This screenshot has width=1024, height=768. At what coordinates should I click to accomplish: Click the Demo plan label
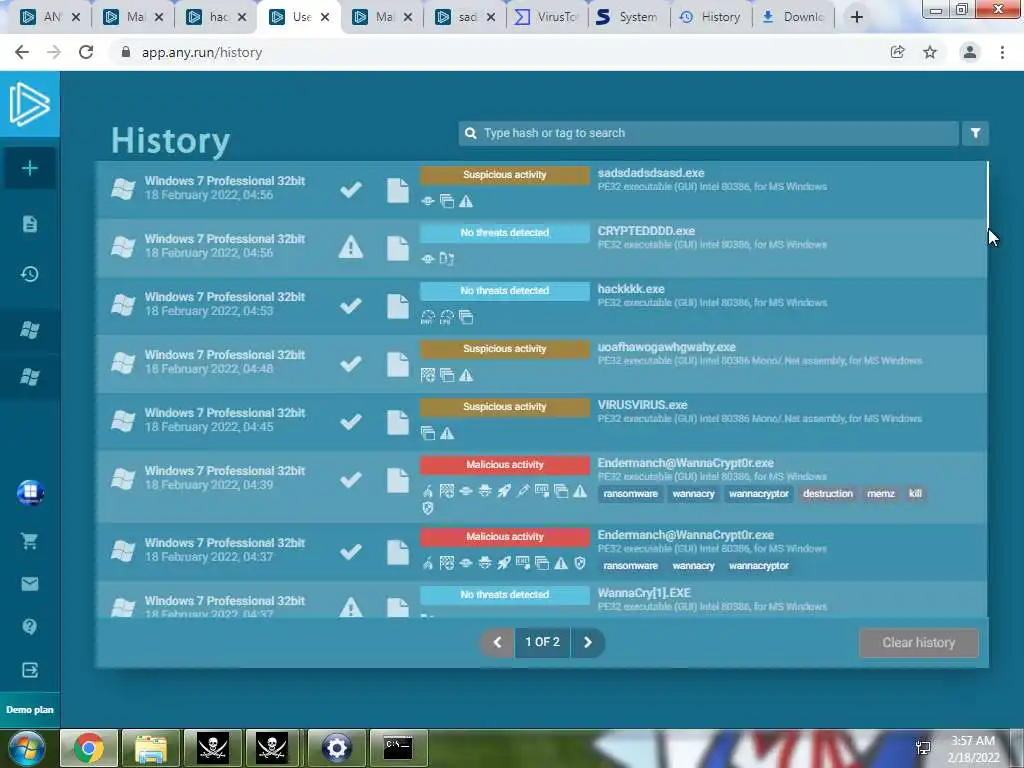click(30, 710)
